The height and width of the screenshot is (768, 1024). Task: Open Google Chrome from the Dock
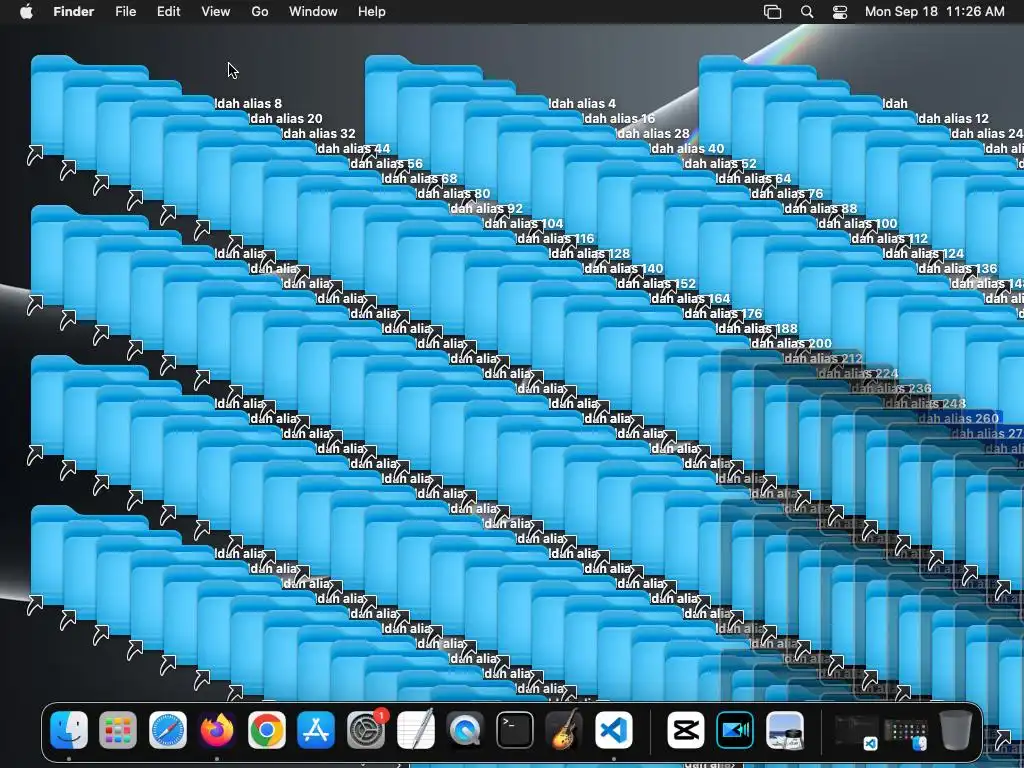pyautogui.click(x=266, y=729)
